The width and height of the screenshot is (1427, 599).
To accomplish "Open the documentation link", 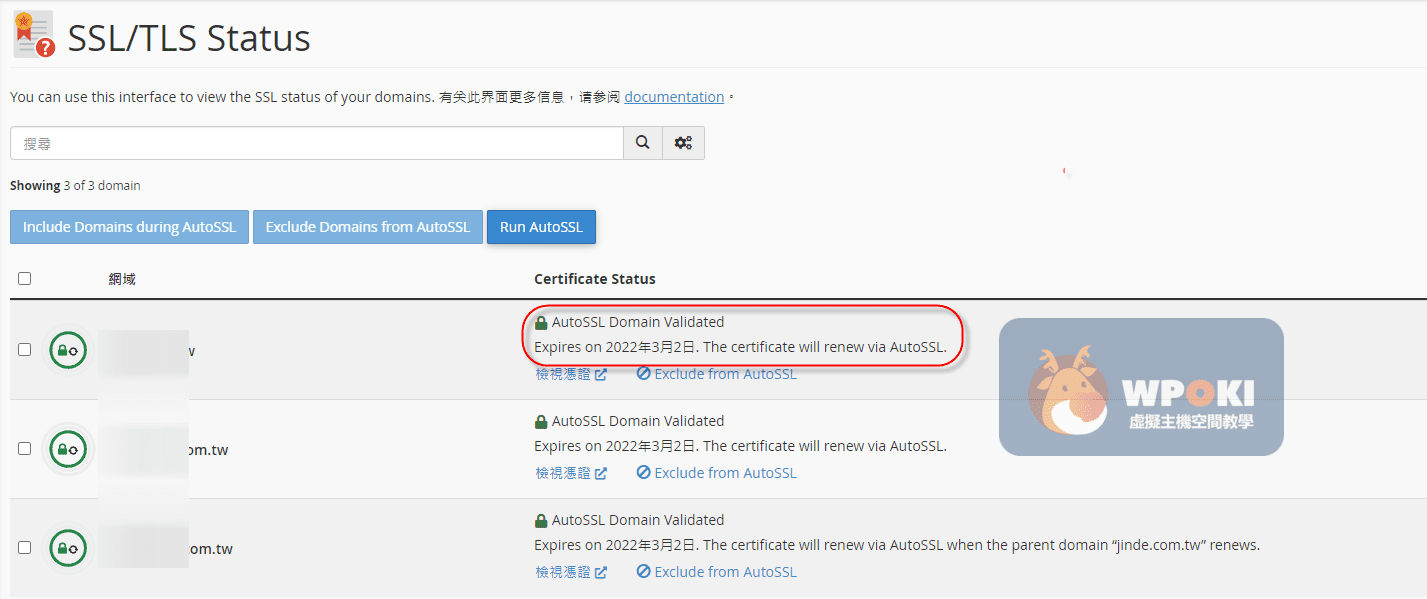I will [674, 97].
